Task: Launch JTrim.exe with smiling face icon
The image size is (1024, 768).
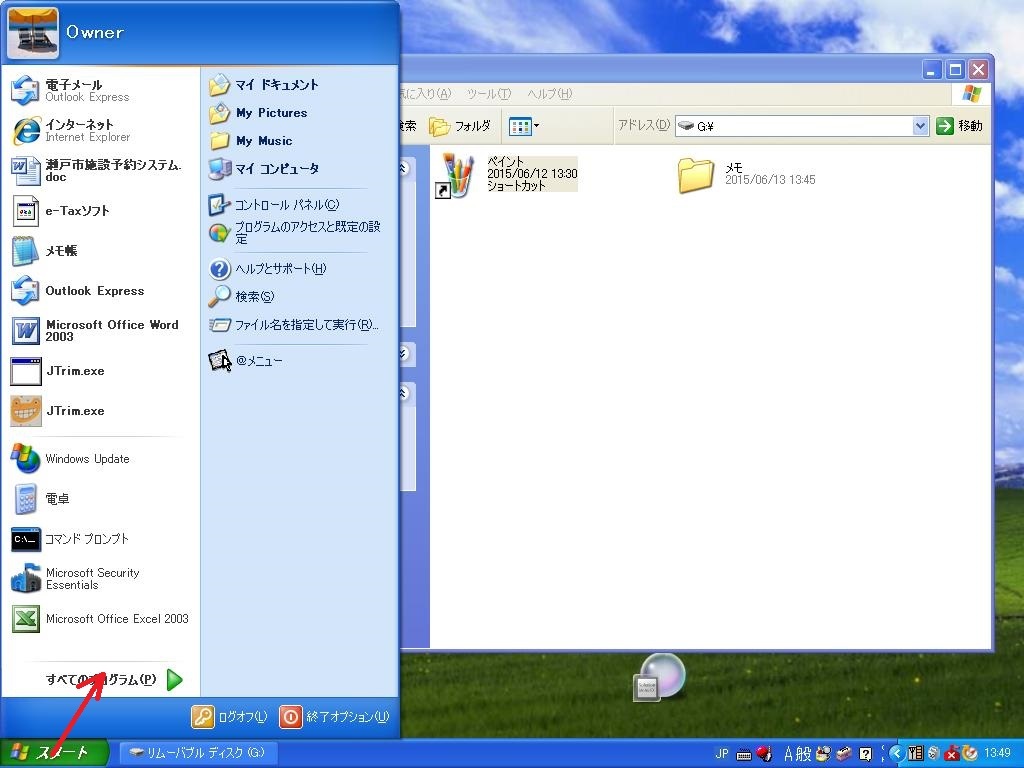Action: (101, 411)
